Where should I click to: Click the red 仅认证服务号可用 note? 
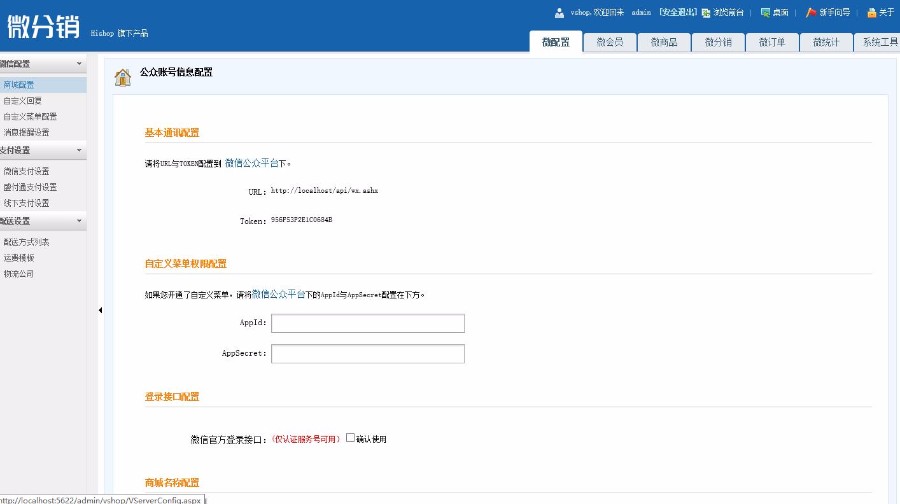pos(306,439)
